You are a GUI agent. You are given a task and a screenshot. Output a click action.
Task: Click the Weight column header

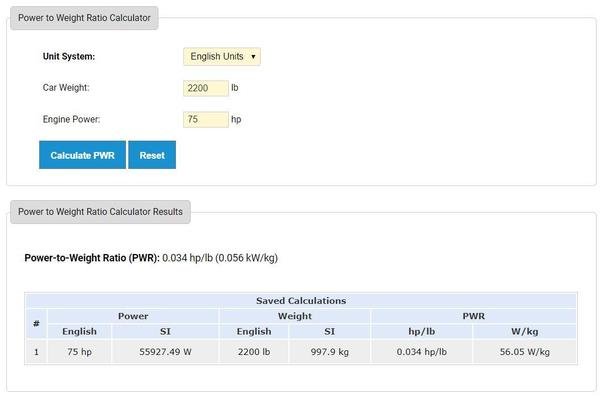pyautogui.click(x=295, y=316)
